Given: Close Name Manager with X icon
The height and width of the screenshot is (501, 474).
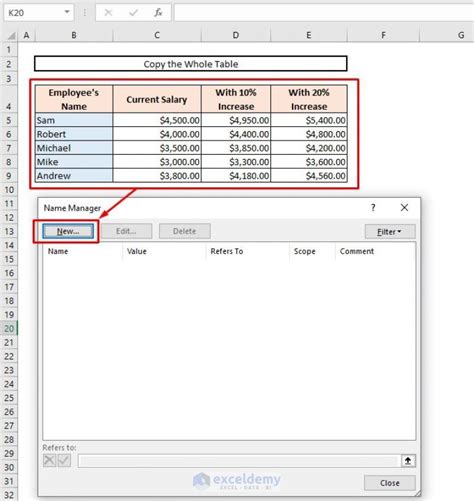Looking at the screenshot, I should [404, 208].
